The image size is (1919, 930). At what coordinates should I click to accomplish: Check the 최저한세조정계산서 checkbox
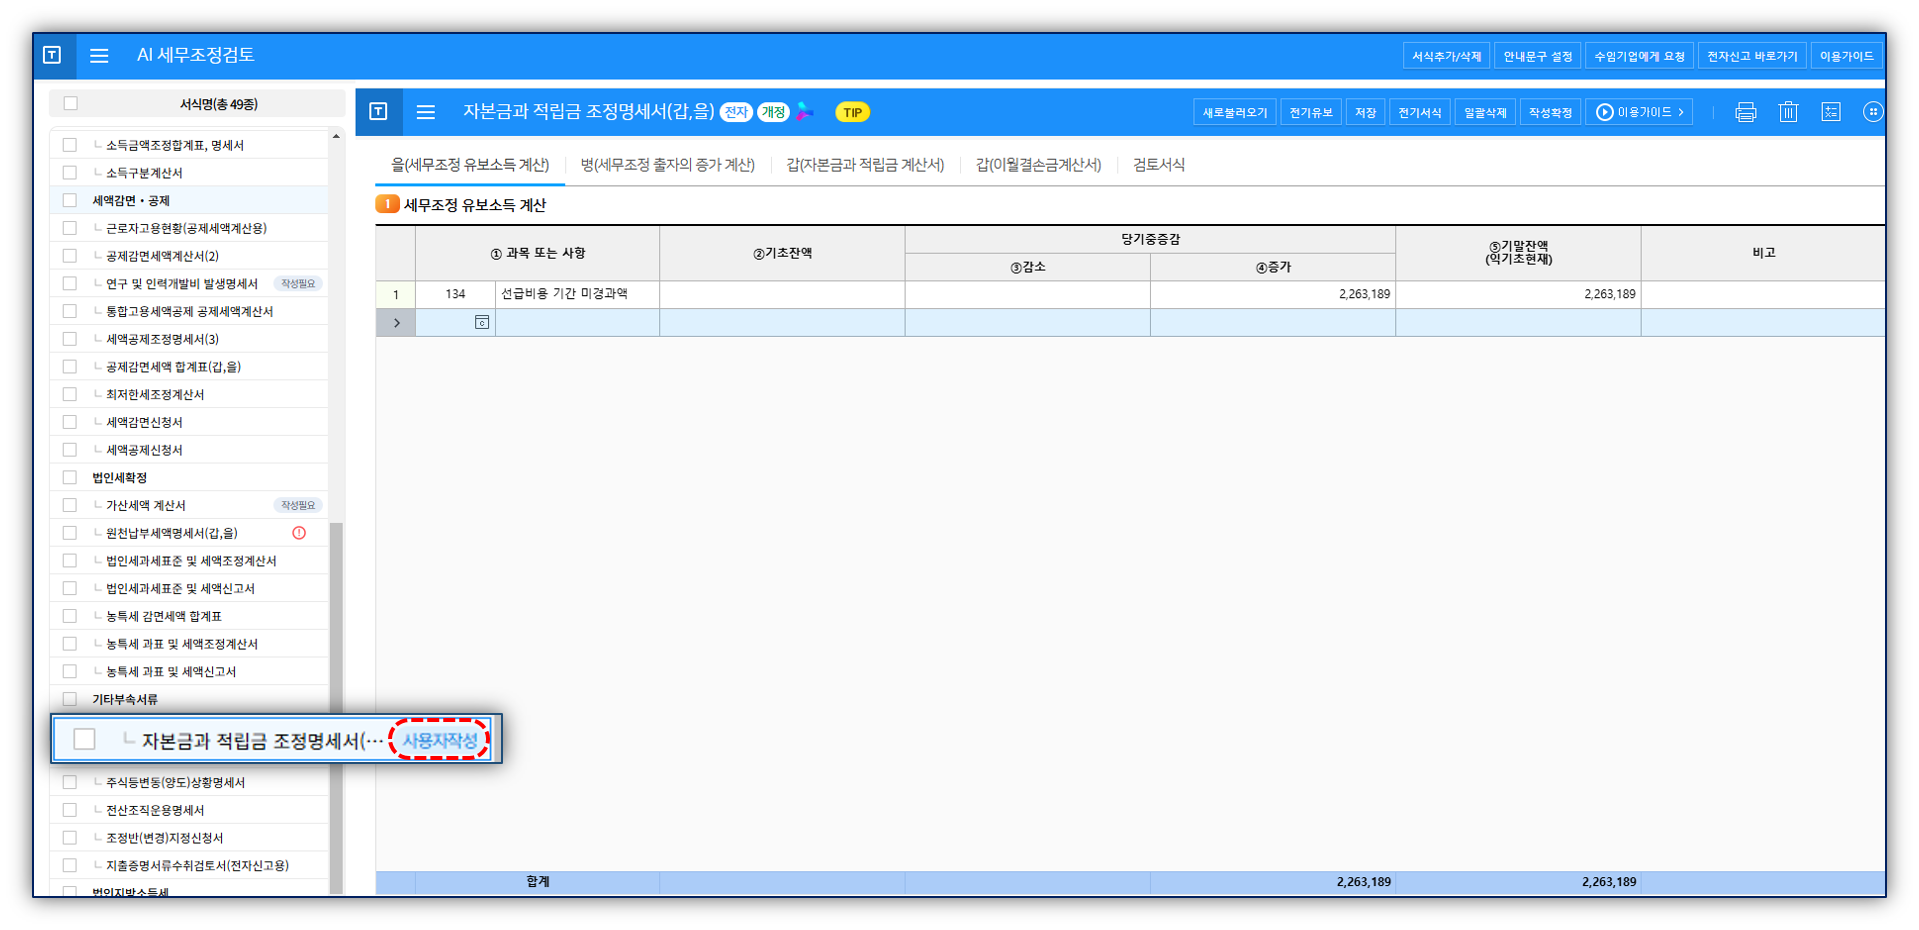(x=70, y=395)
